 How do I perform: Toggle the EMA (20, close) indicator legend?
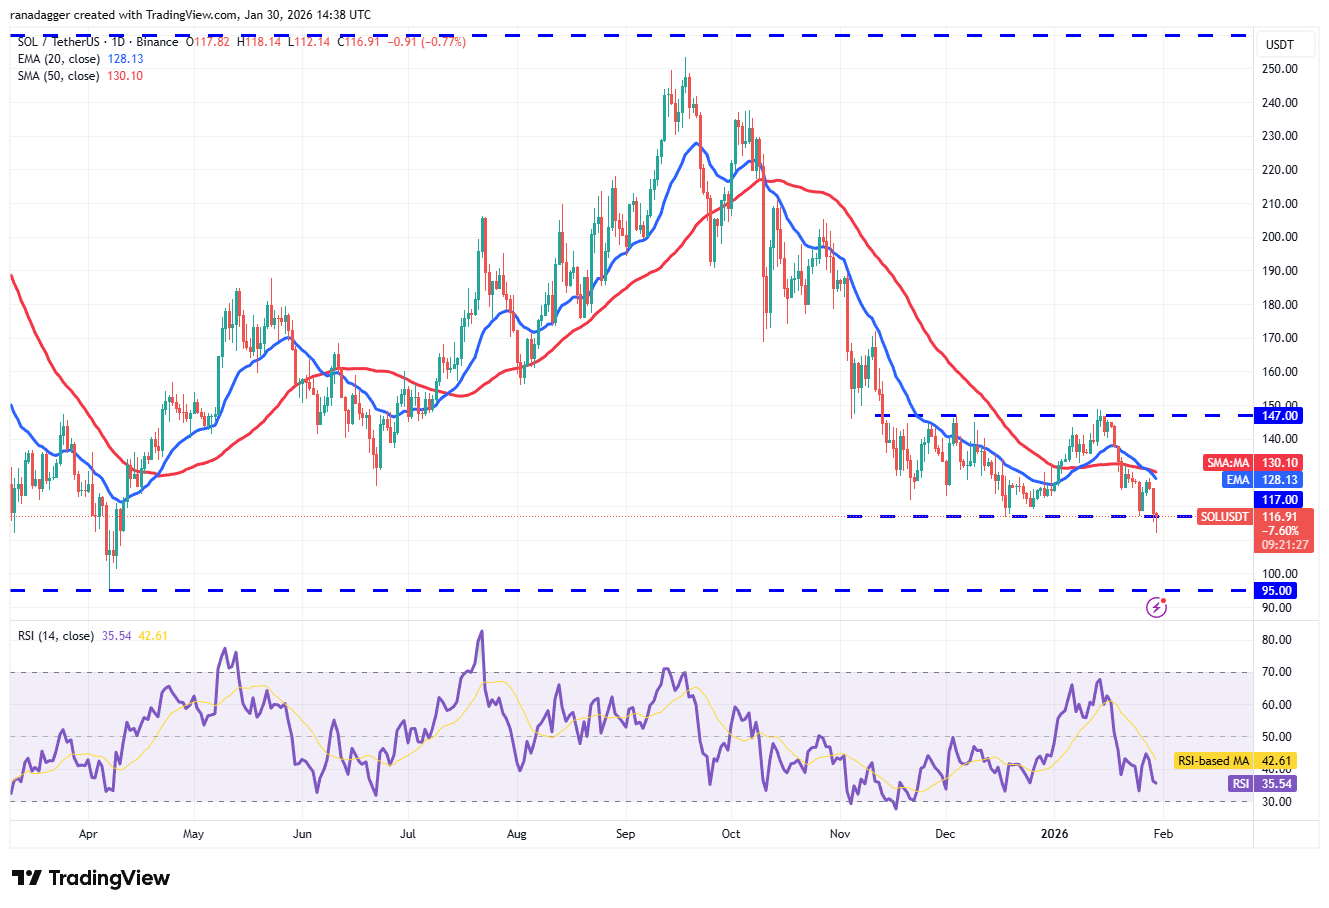click(x=60, y=59)
